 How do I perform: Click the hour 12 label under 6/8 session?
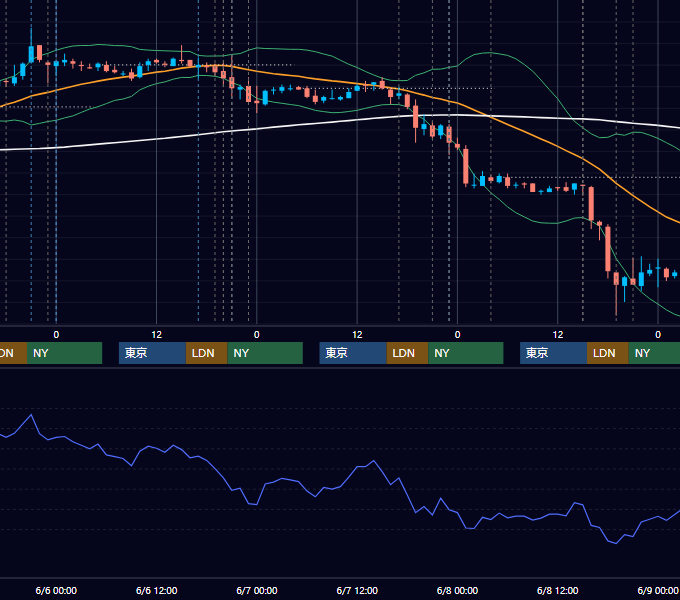point(558,335)
